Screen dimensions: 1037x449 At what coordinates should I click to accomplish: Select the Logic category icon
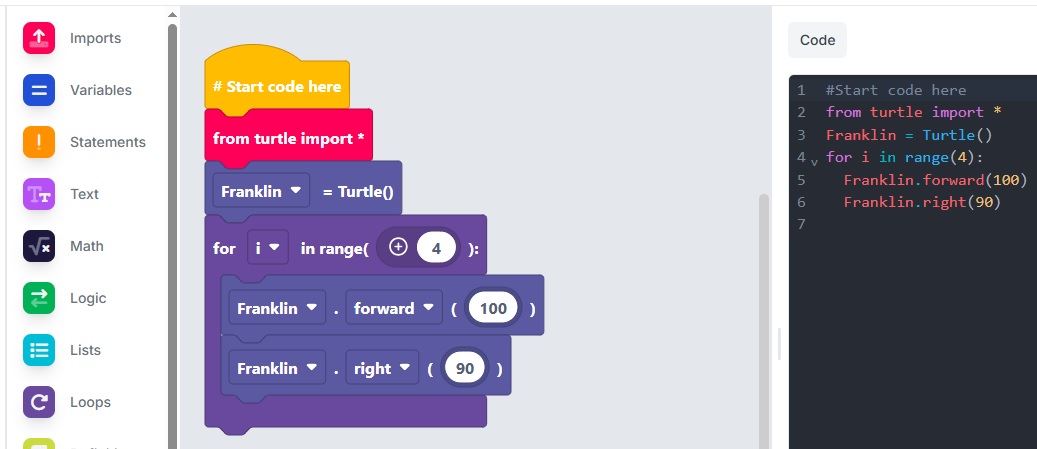[39, 298]
